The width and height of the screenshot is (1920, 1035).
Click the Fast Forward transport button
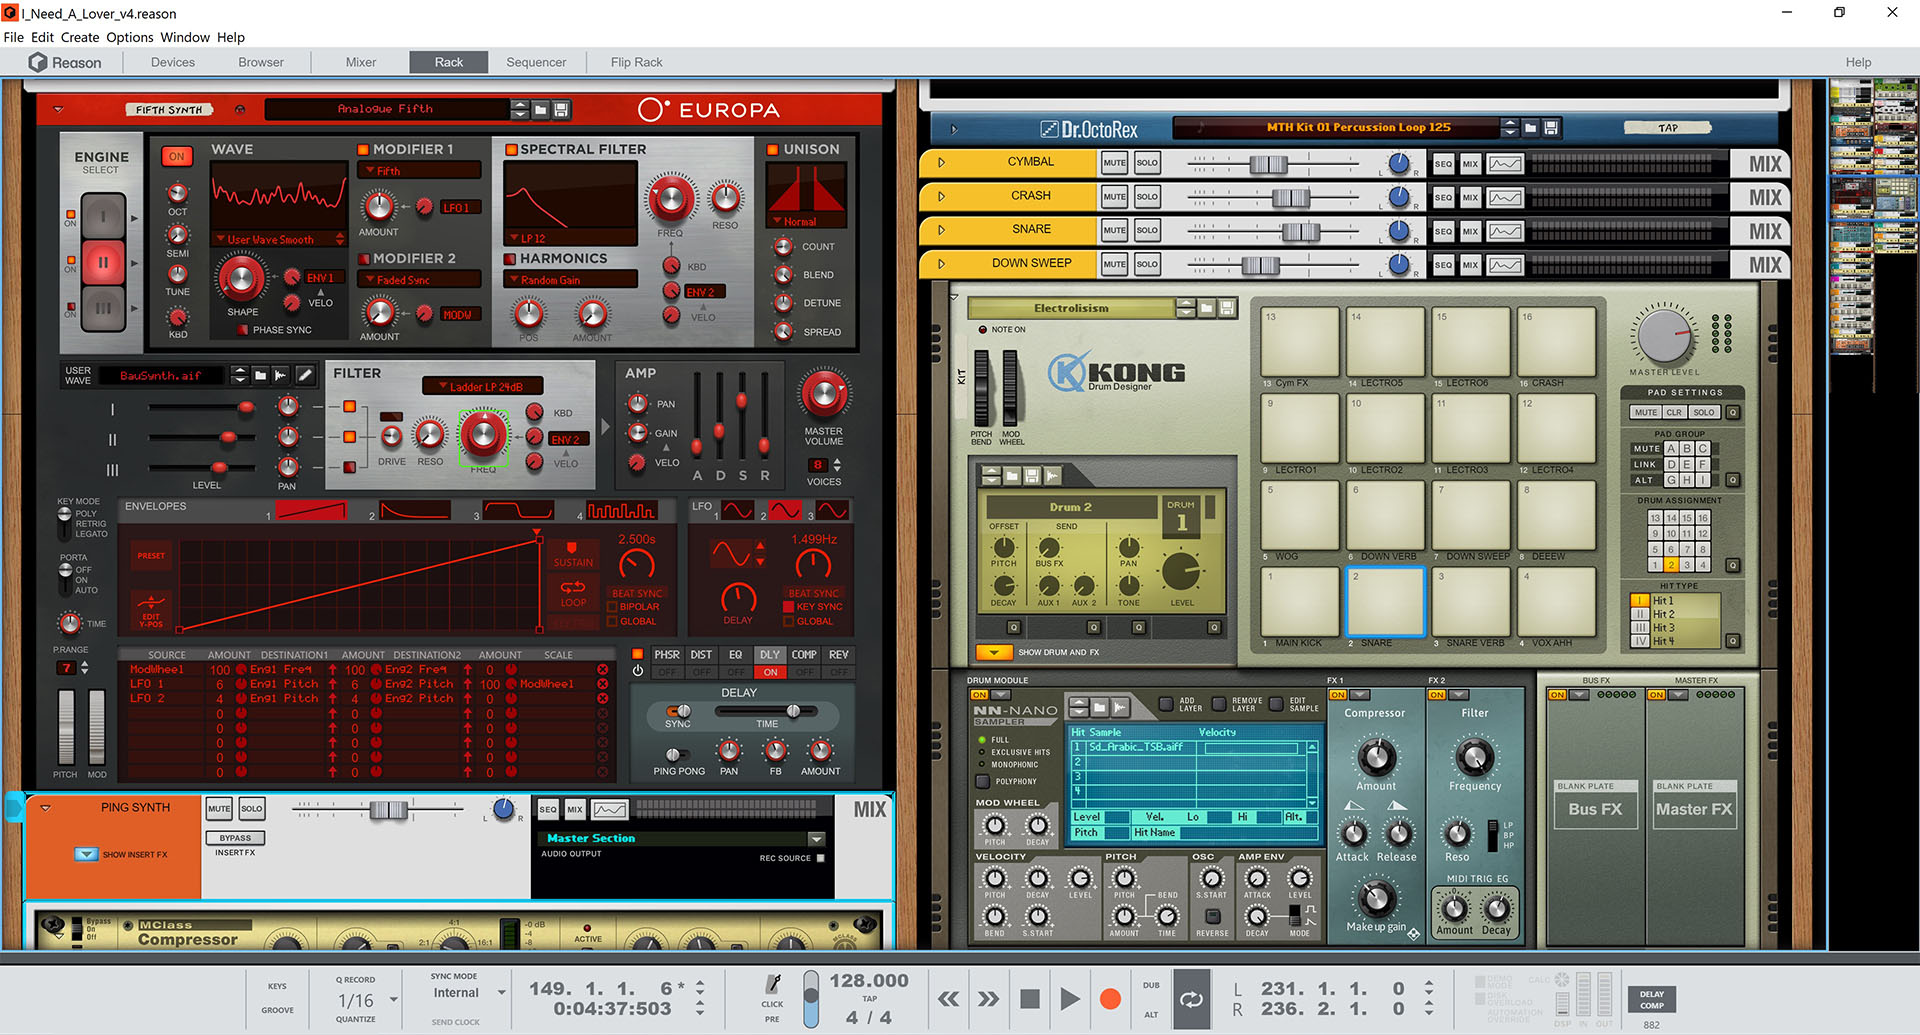pyautogui.click(x=988, y=998)
